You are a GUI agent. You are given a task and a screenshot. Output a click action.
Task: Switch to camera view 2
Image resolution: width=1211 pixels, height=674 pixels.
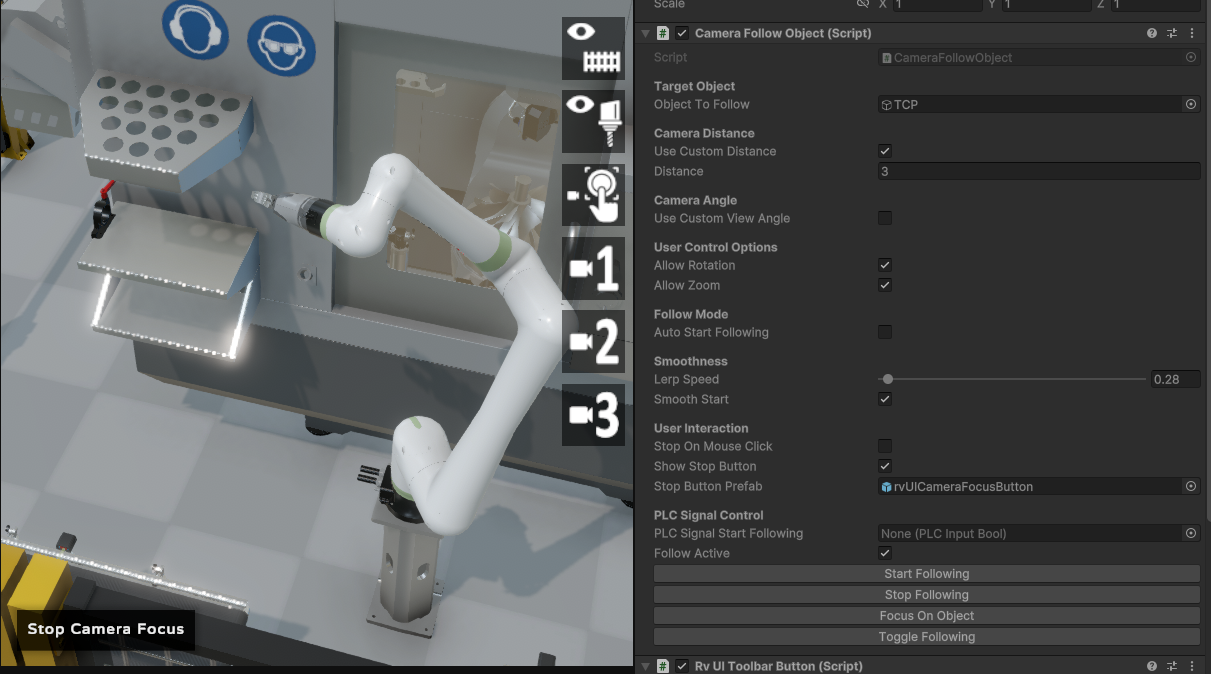click(x=593, y=342)
